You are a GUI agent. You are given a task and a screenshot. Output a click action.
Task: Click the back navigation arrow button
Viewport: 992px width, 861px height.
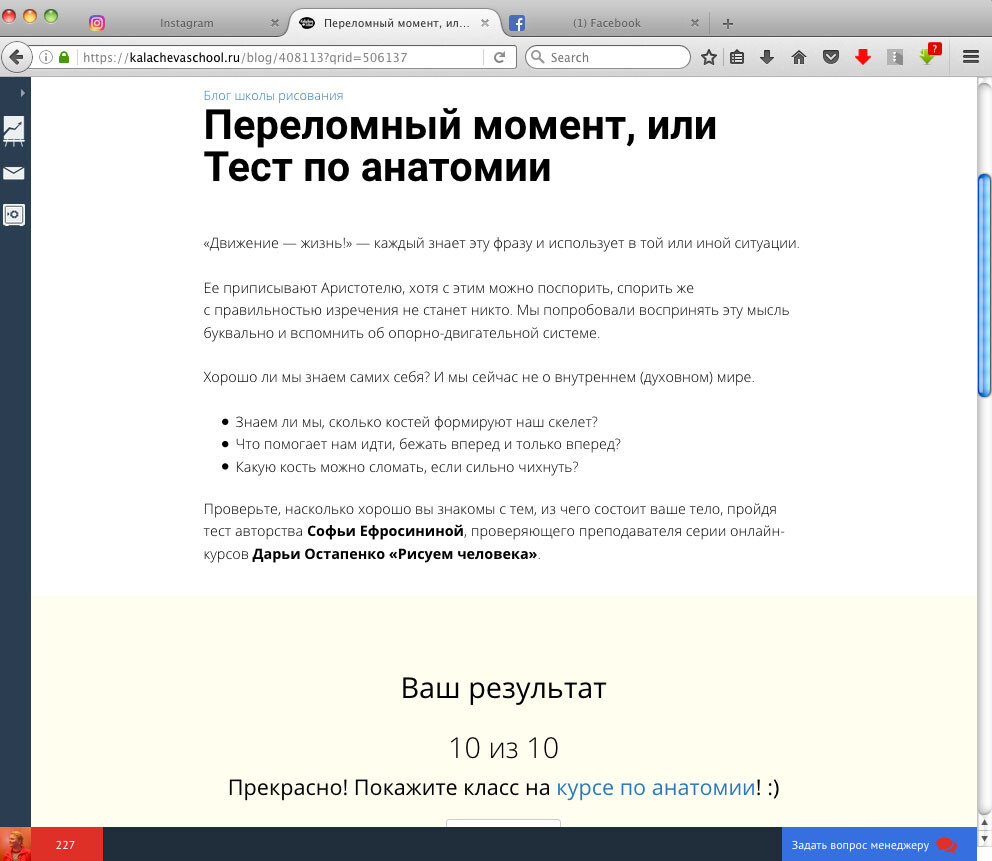[x=16, y=57]
